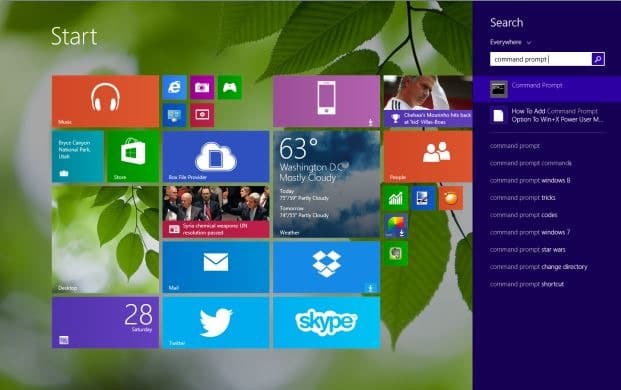Open the pink Camera tile
The height and width of the screenshot is (390, 621).
point(202,88)
